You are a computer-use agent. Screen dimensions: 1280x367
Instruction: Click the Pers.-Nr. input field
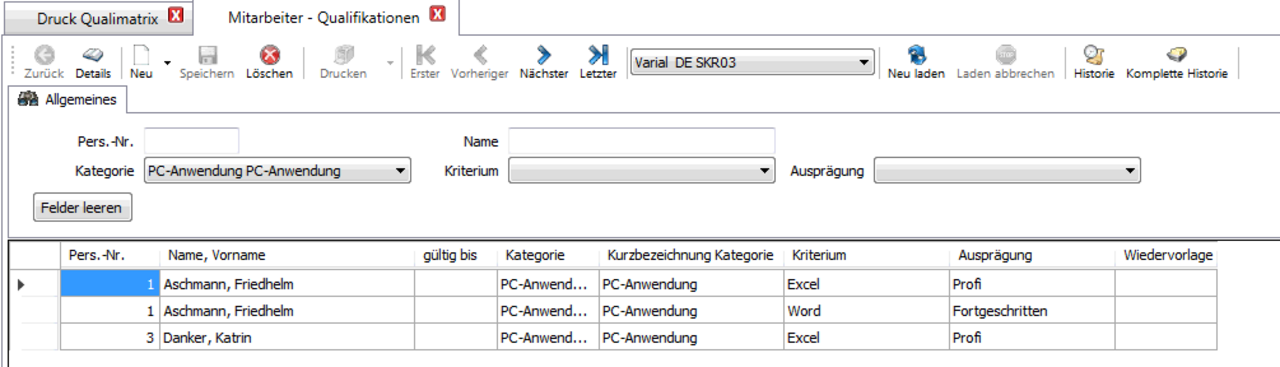[192, 141]
